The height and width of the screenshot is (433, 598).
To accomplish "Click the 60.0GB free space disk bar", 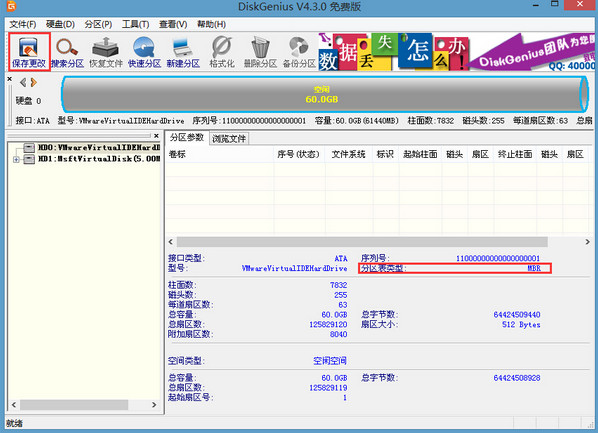I will click(x=324, y=94).
